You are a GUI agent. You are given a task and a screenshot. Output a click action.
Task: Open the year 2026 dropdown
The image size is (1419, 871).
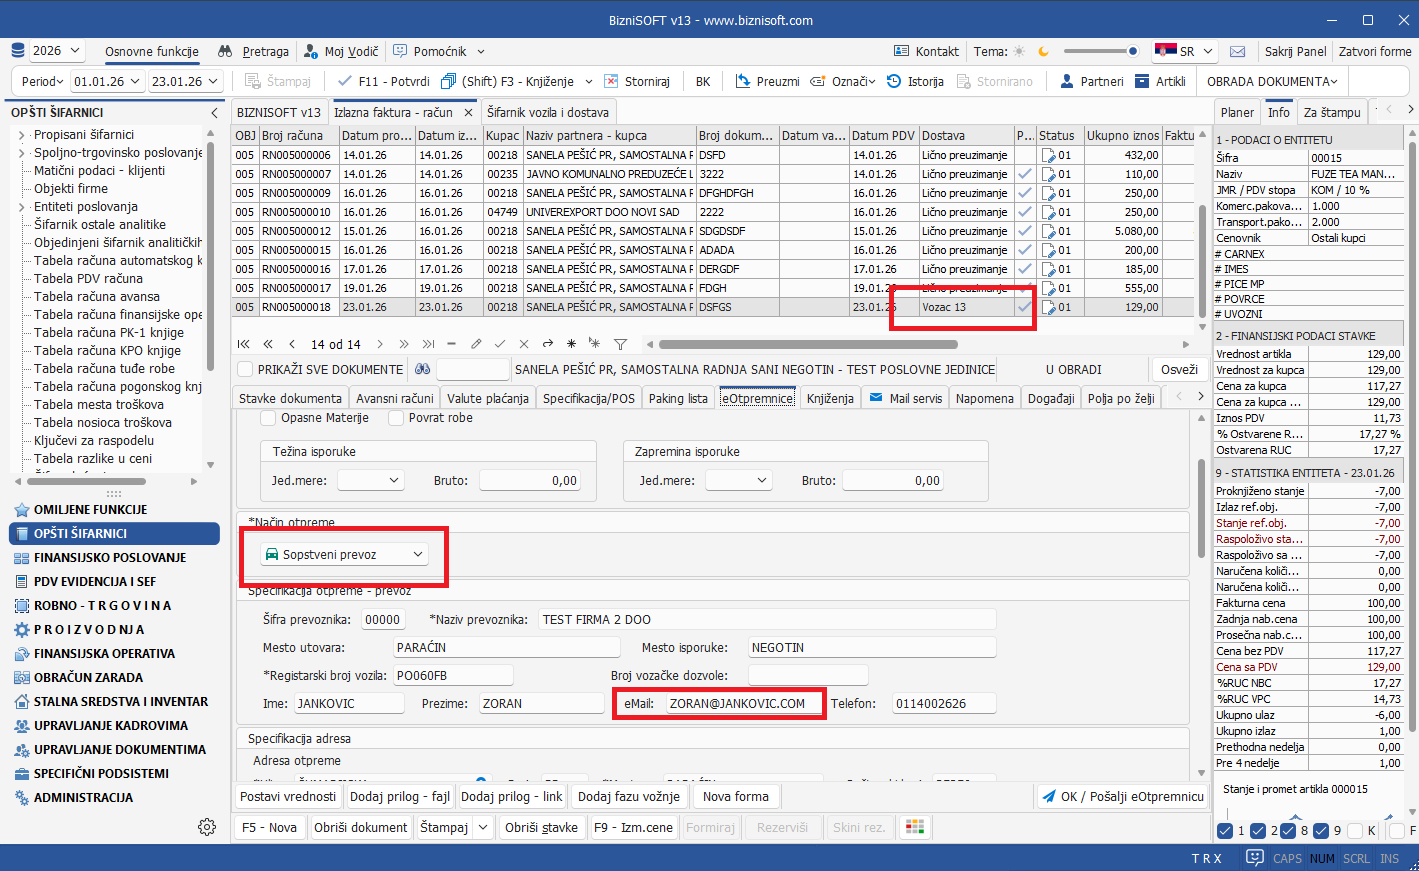tap(56, 51)
